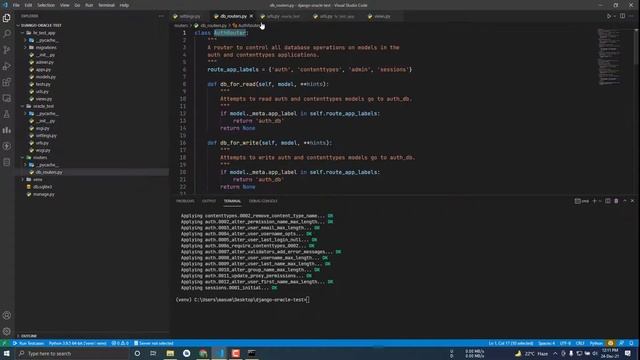Screen dimensions: 640x360
Task: Open new terminal launch profile dropdown
Action: coord(600,201)
